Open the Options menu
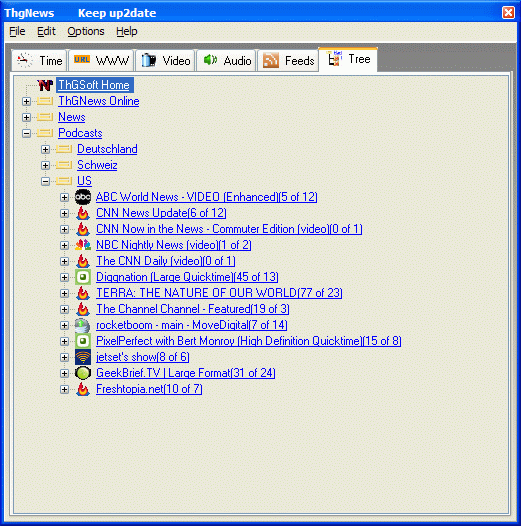 point(86,32)
